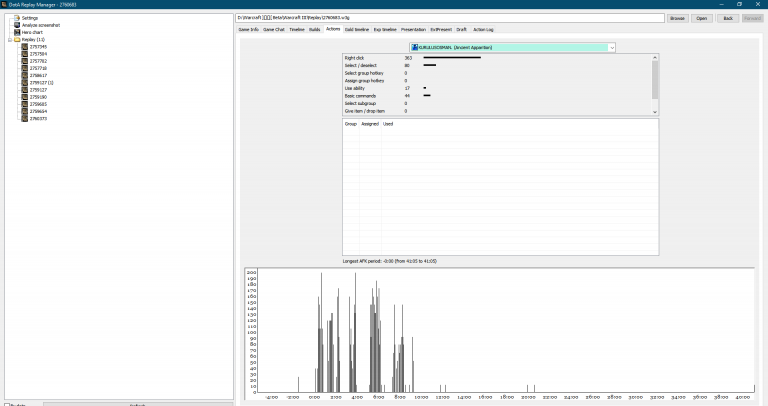Open replay 2760373 at list bottom

[39, 118]
